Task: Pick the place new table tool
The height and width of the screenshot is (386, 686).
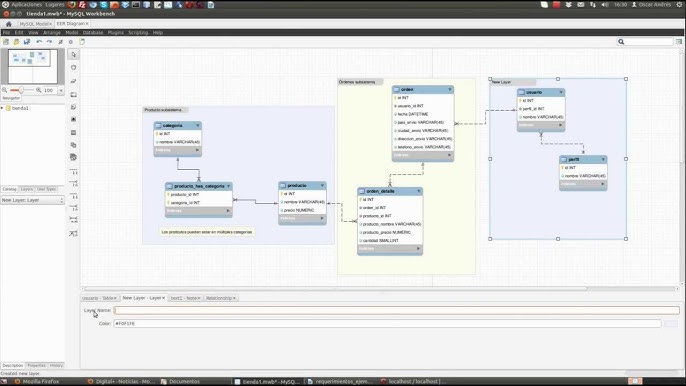Action: 74,133
